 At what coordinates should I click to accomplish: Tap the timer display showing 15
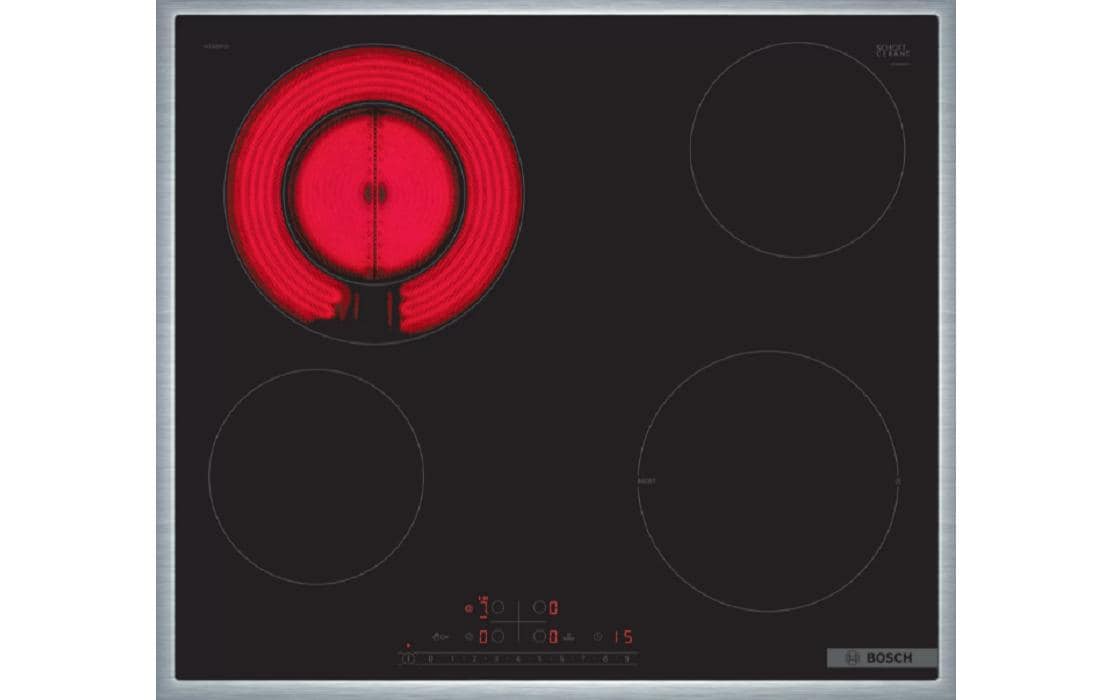coord(623,636)
